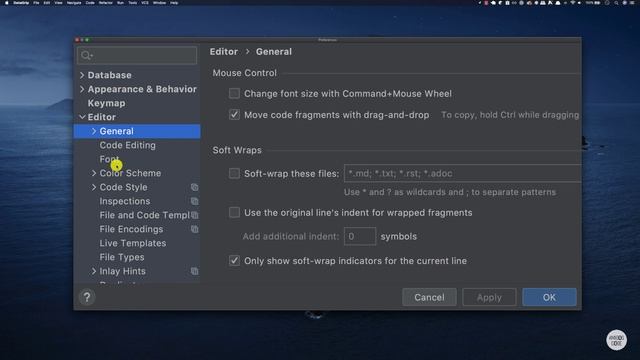This screenshot has width=640, height=360.
Task: Enable Change font size with Command+Mouse Wheel
Action: (234, 93)
